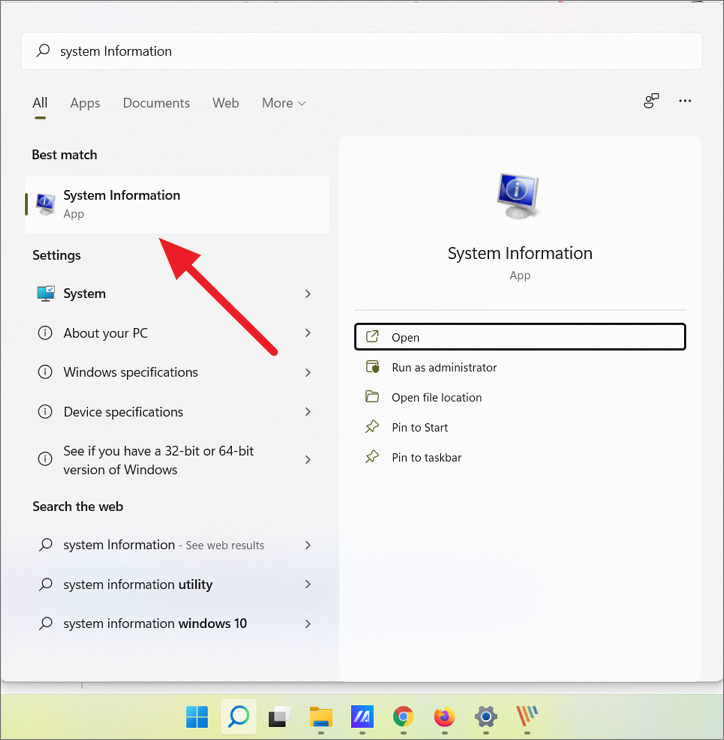
Task: Click the blue slash-A app icon on taskbar
Action: point(362,717)
